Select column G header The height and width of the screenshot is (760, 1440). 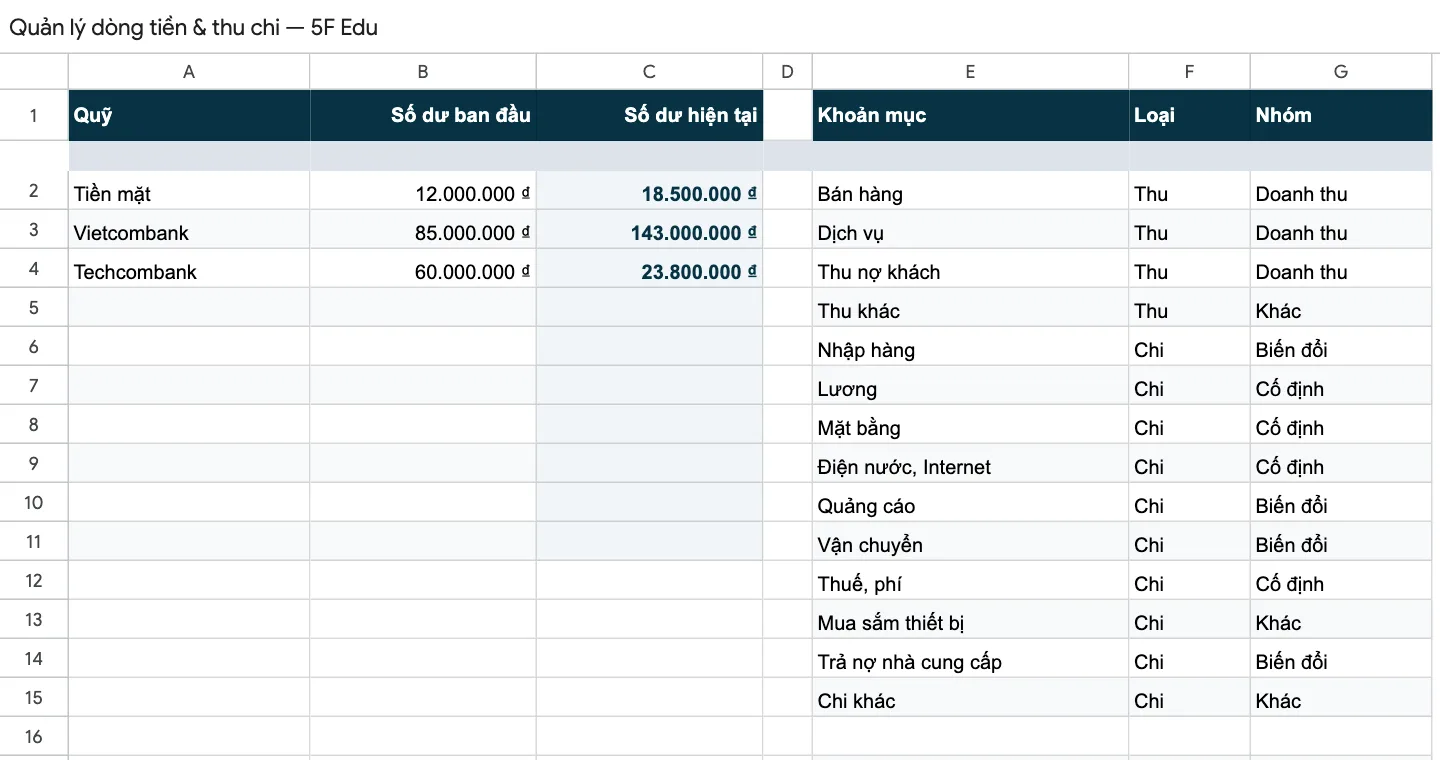(1341, 71)
